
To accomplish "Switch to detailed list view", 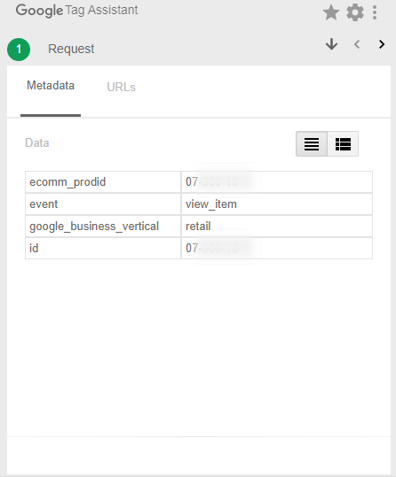I will pyautogui.click(x=343, y=144).
